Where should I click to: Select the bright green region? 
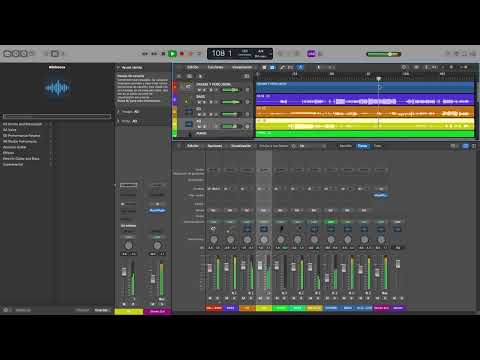pos(365,134)
